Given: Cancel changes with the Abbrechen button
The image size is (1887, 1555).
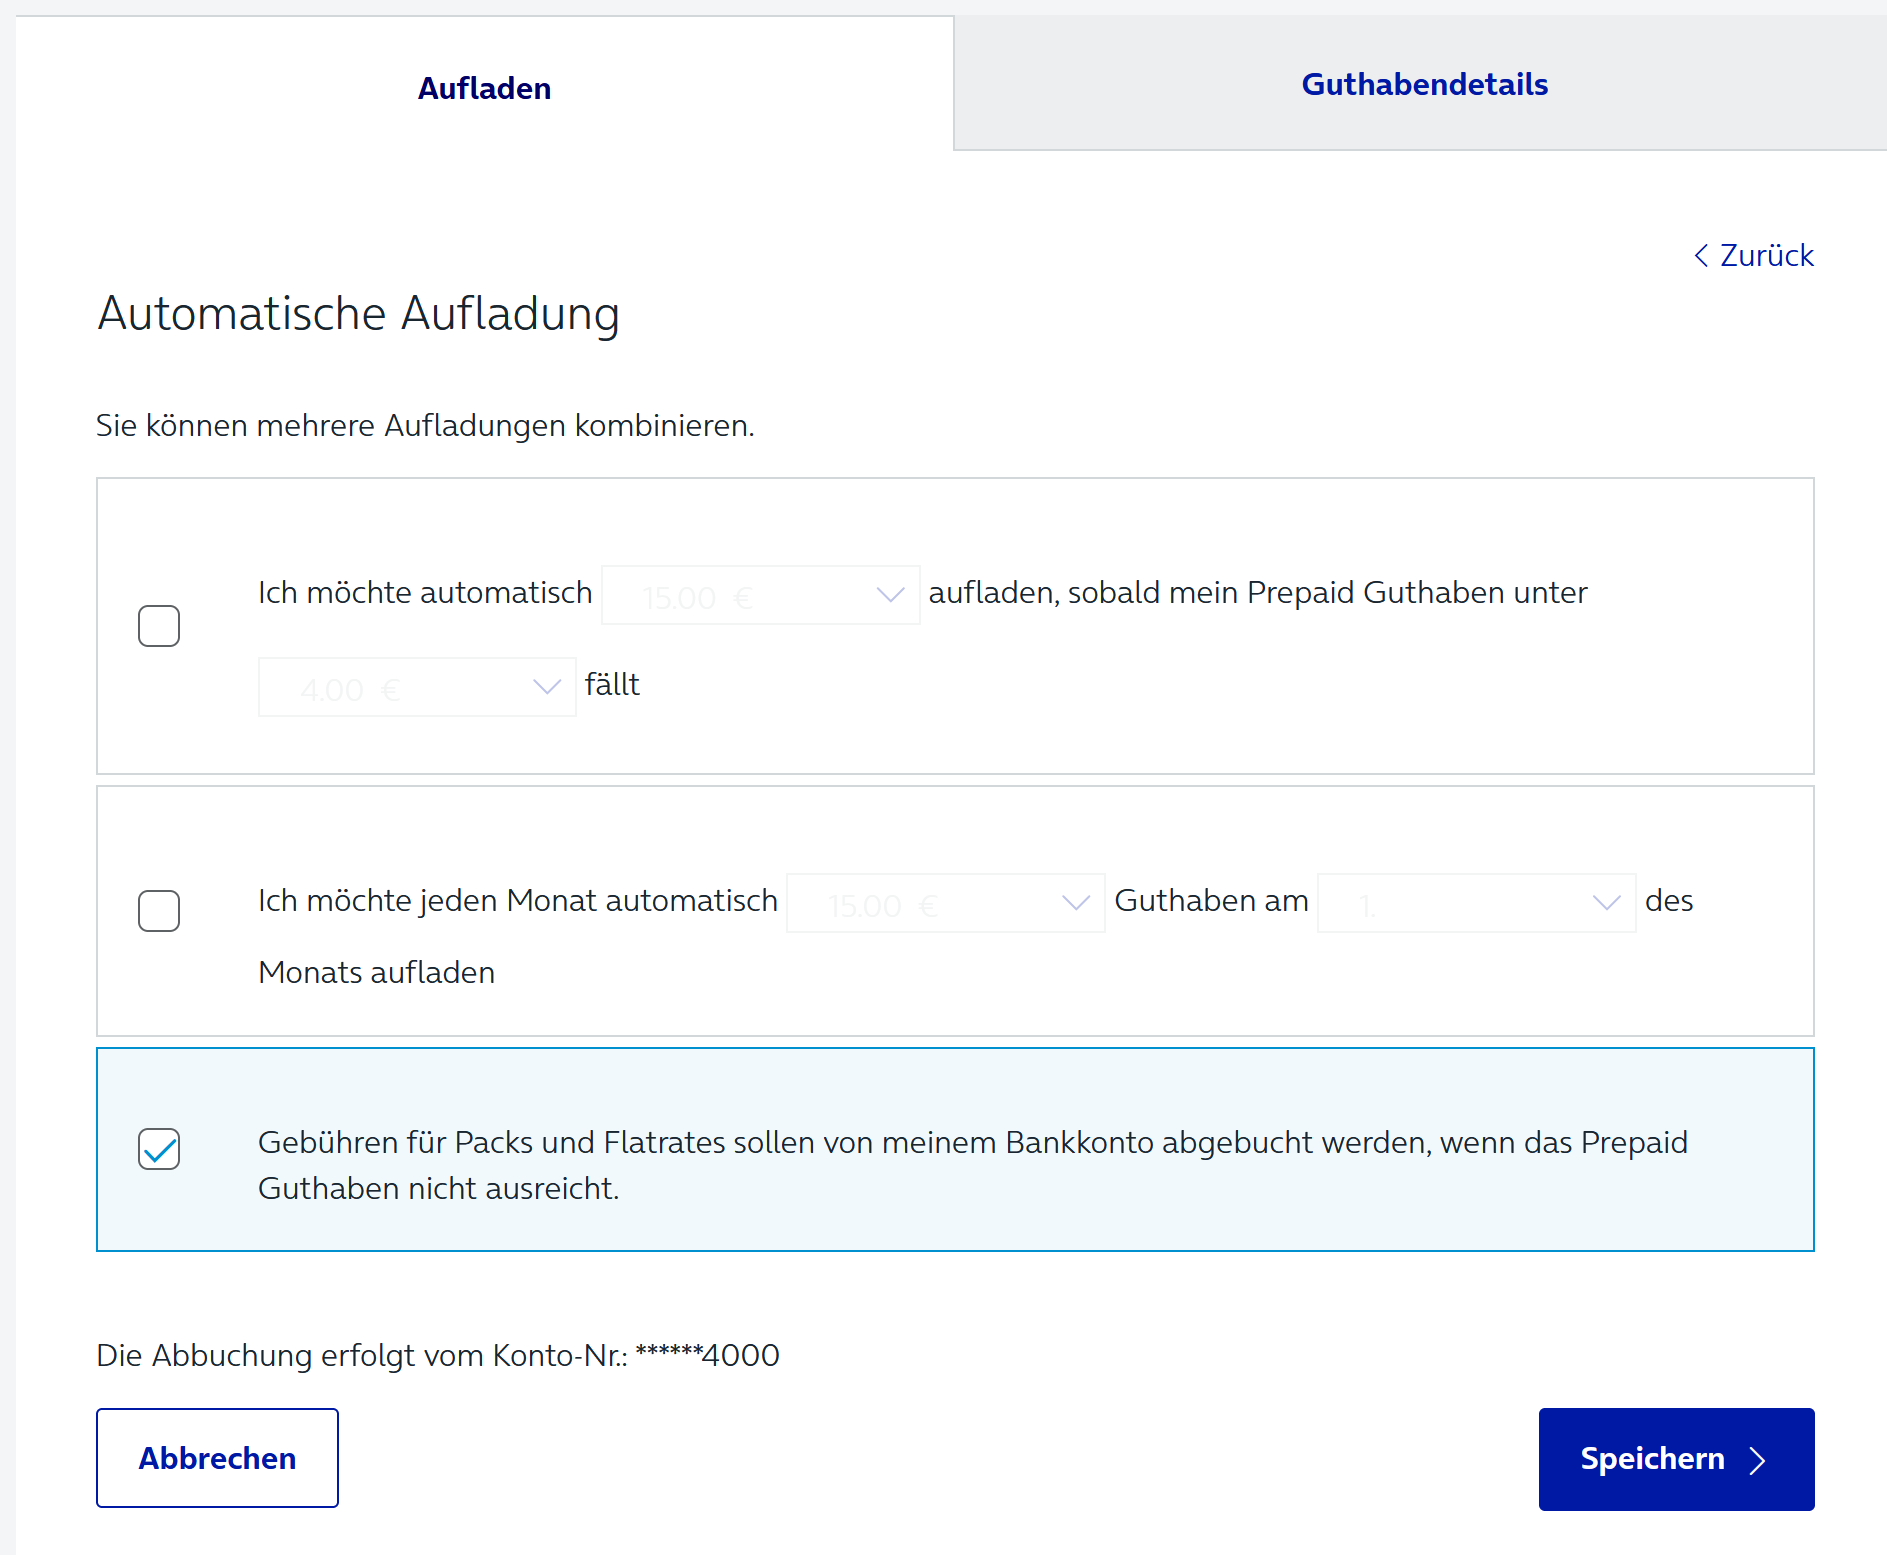Looking at the screenshot, I should (x=217, y=1458).
